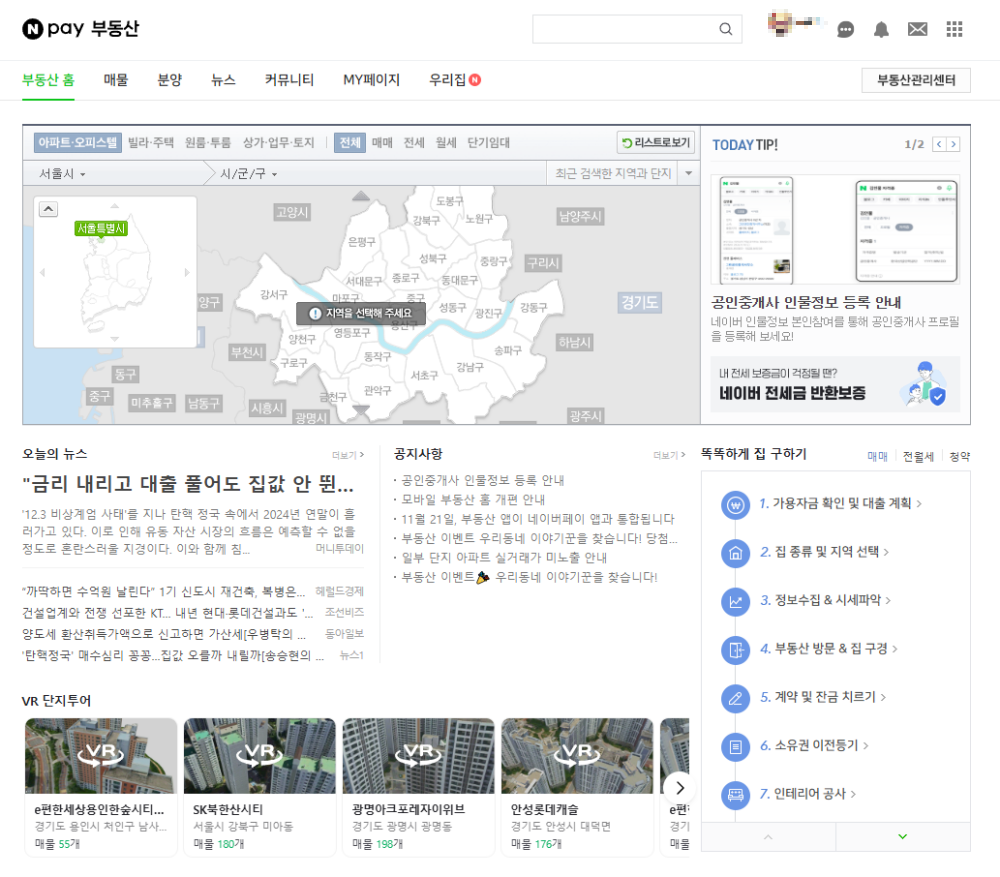Click the pen icon for step 5
Viewport: 1000px width, 877px height.
735,698
